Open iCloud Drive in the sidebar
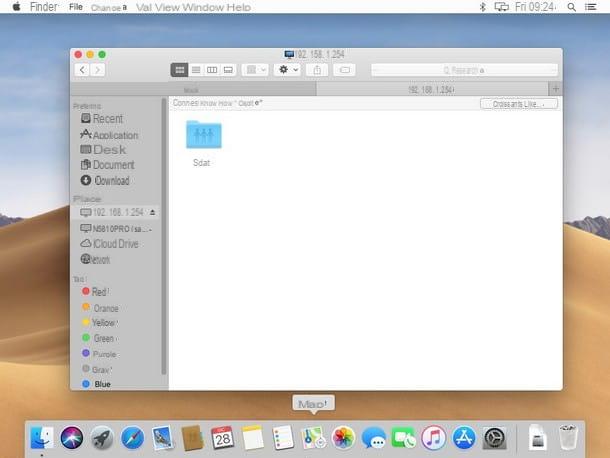The image size is (610, 458). pyautogui.click(x=110, y=244)
